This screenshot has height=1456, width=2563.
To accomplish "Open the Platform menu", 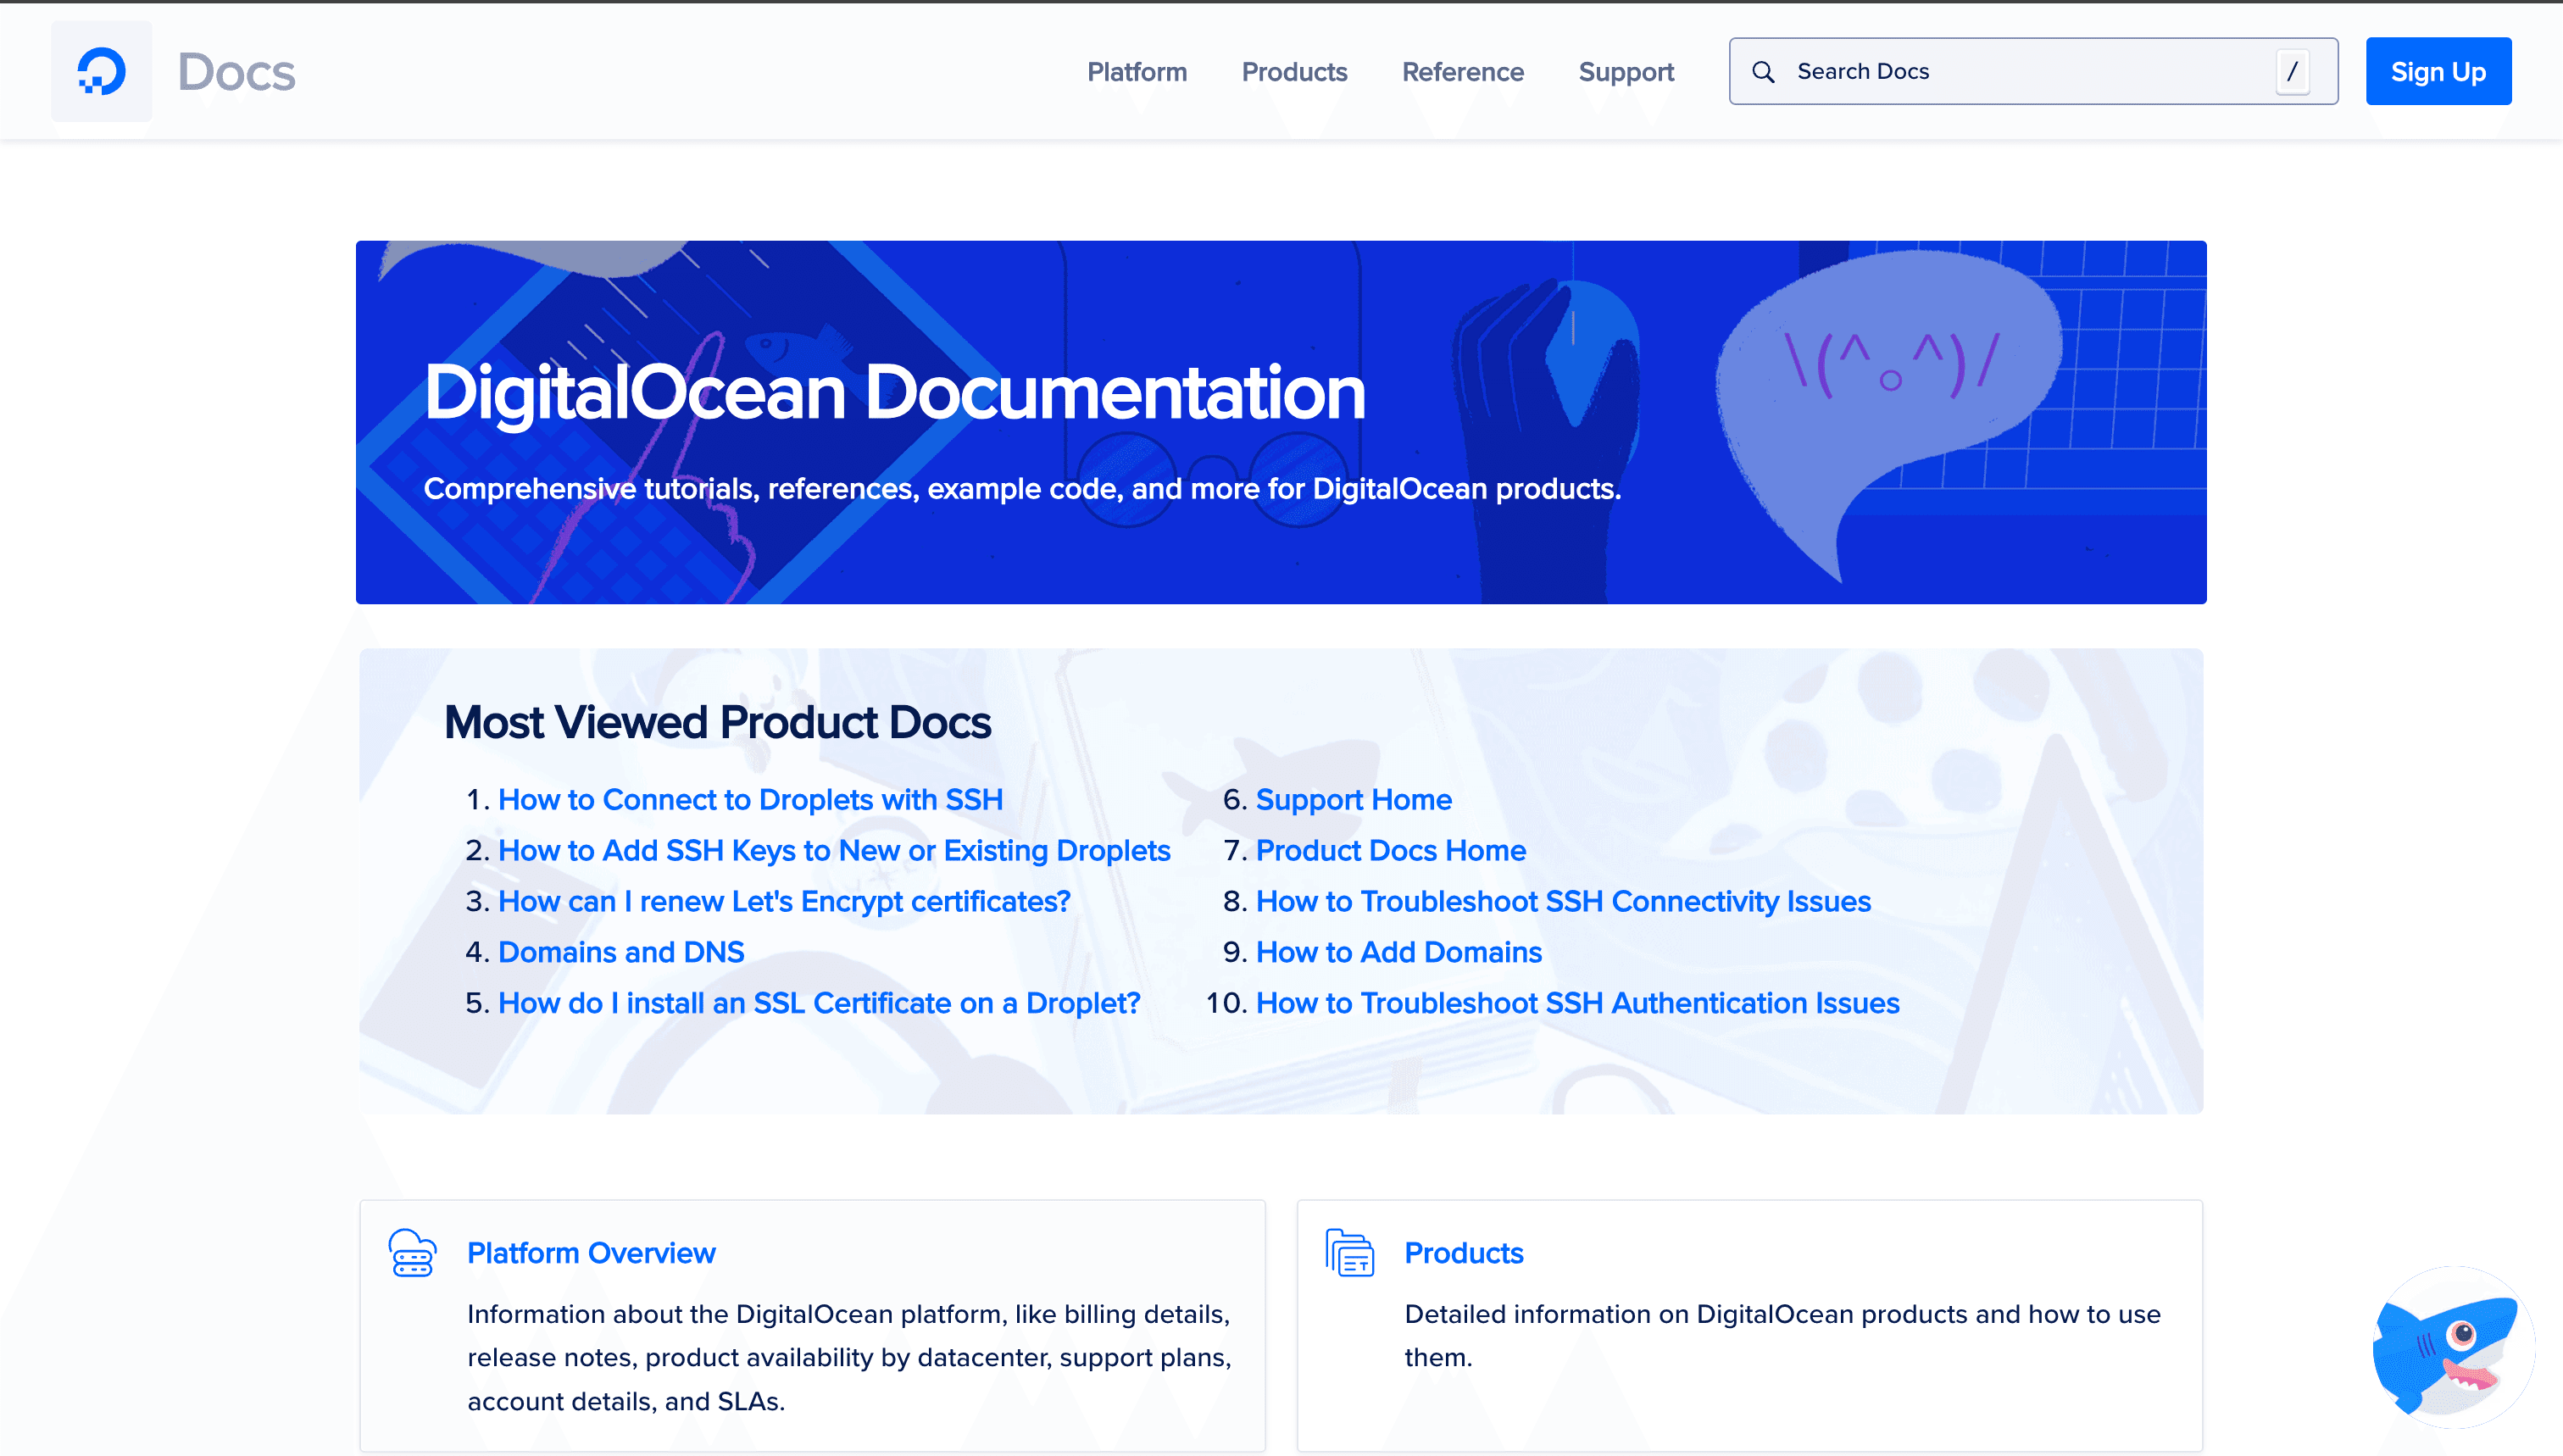I will point(1137,72).
